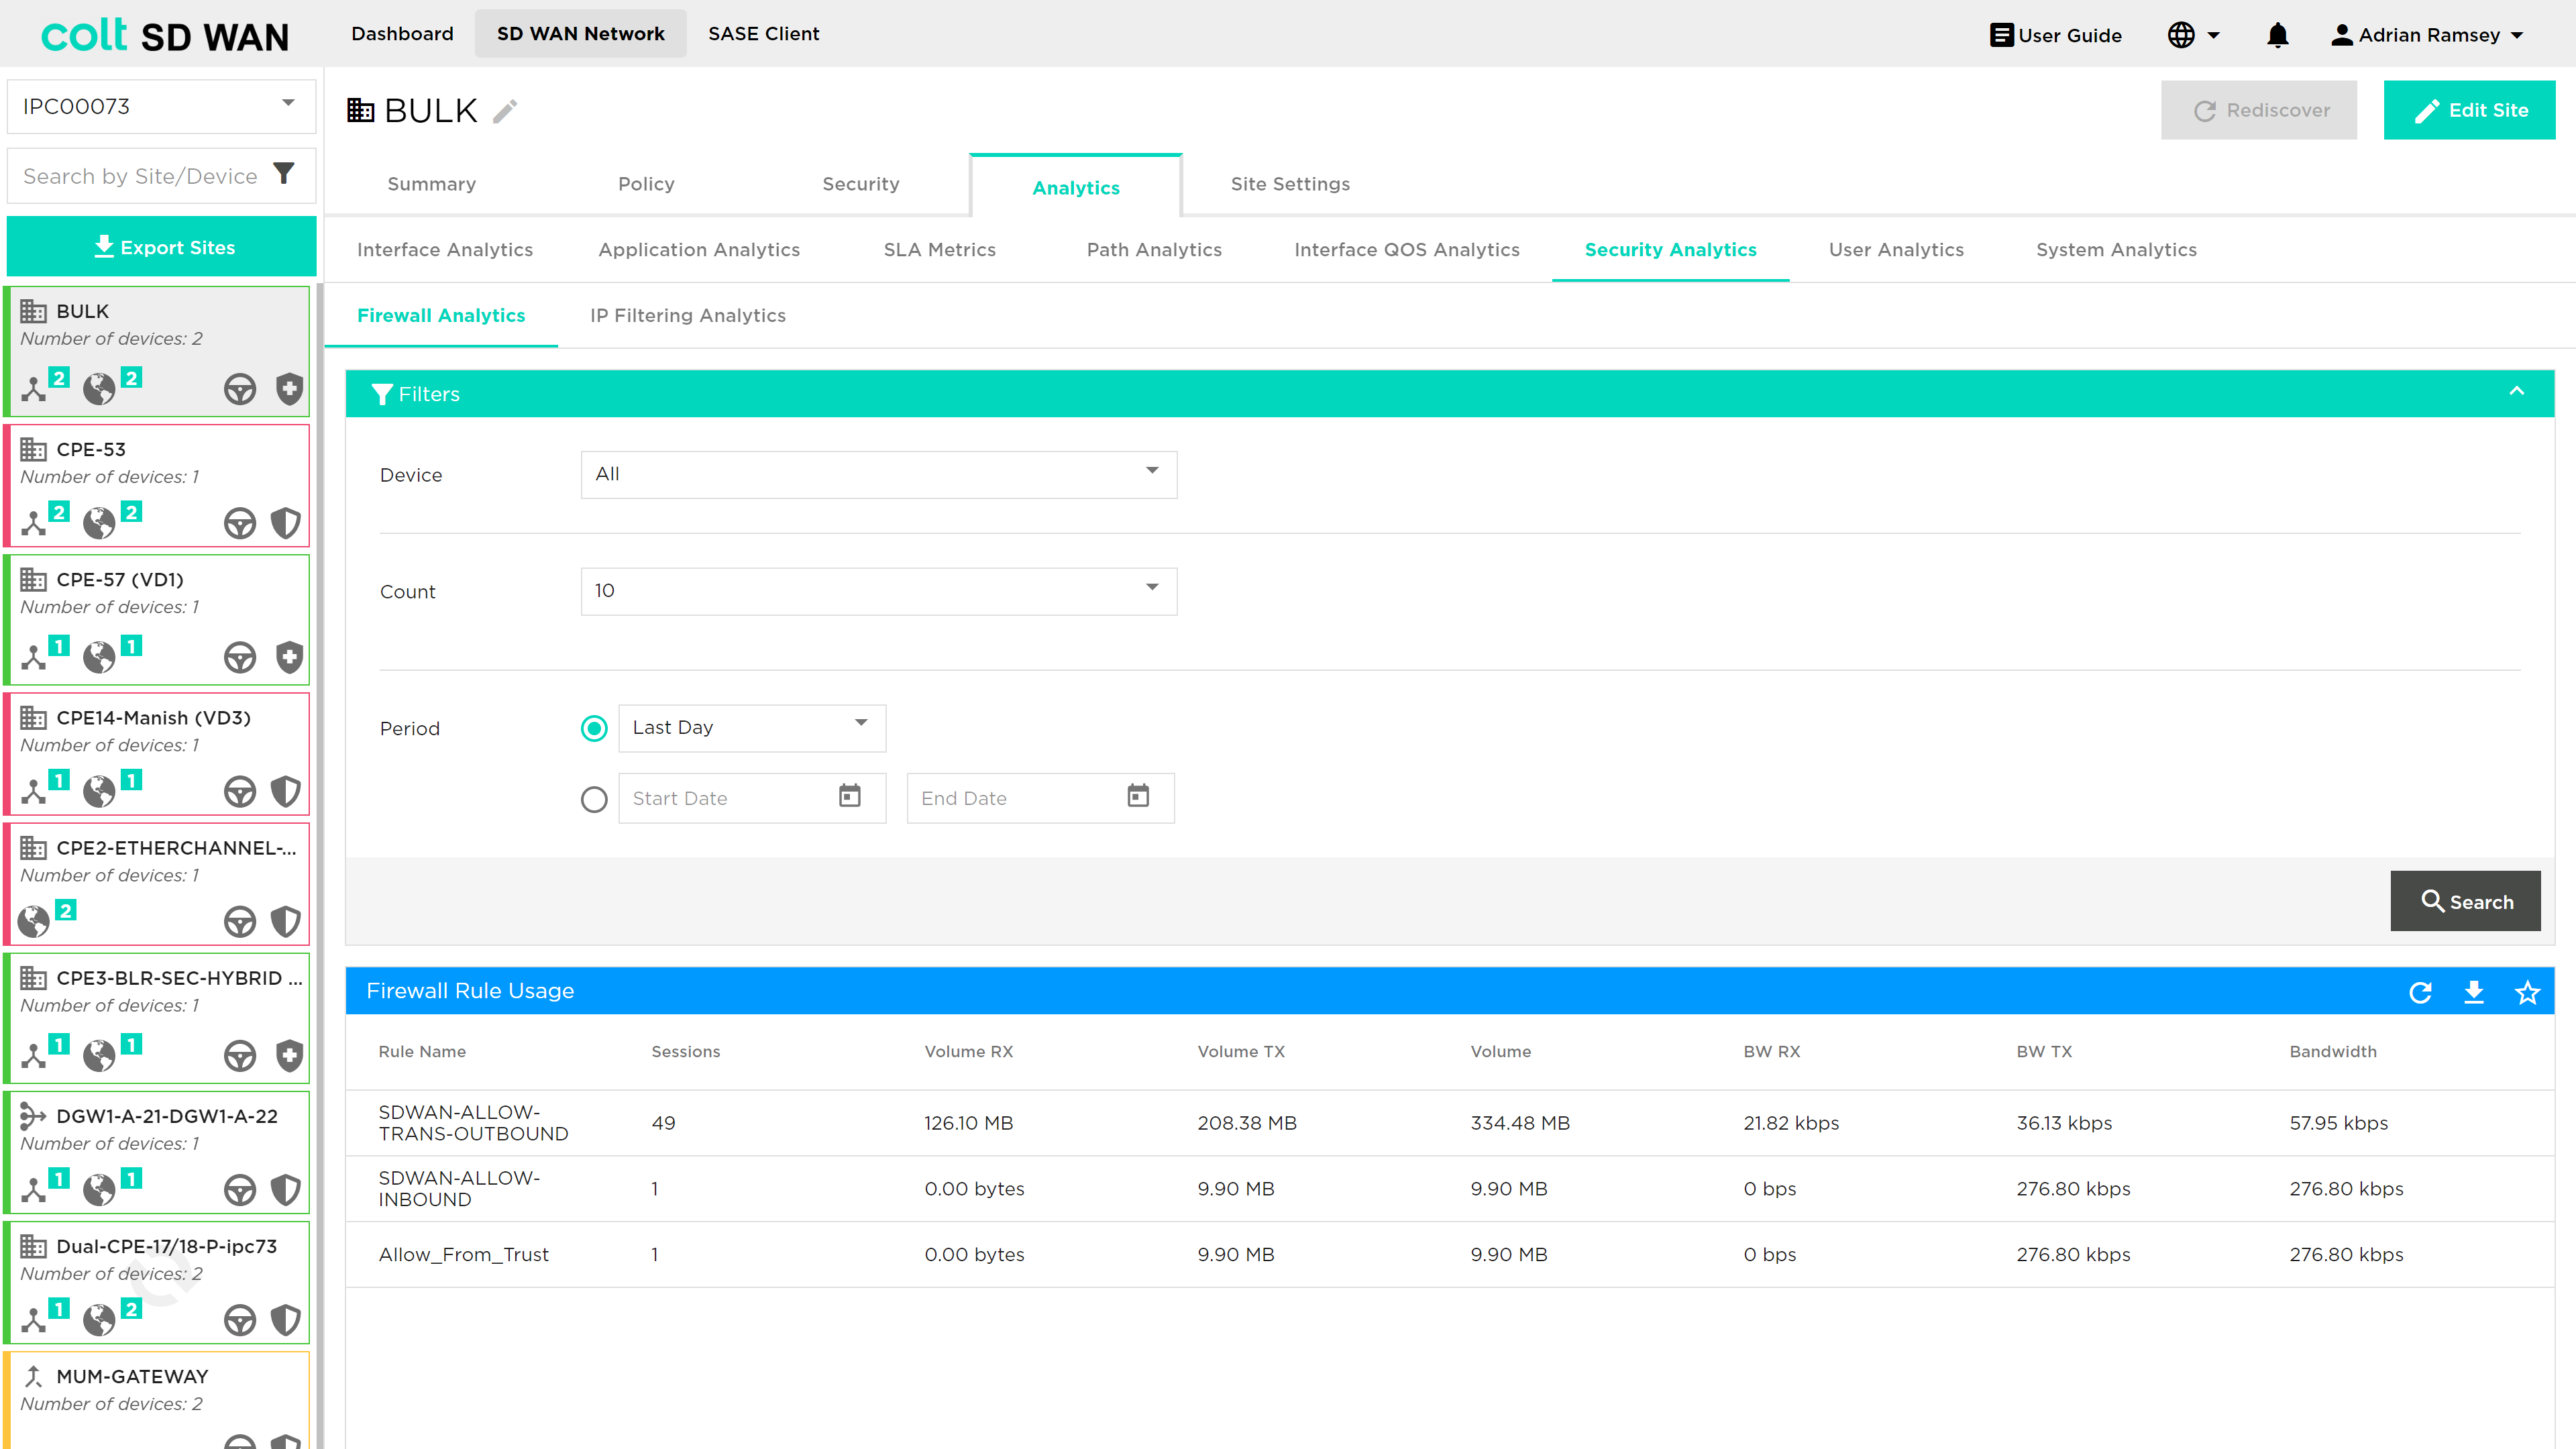
Task: Click the BULK site topology icon
Action: (34, 388)
